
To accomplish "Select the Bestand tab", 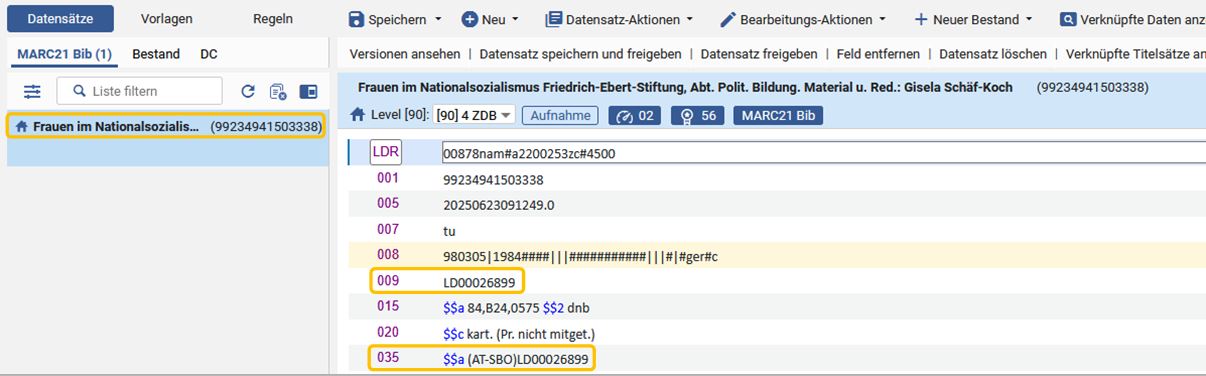I will pos(156,54).
